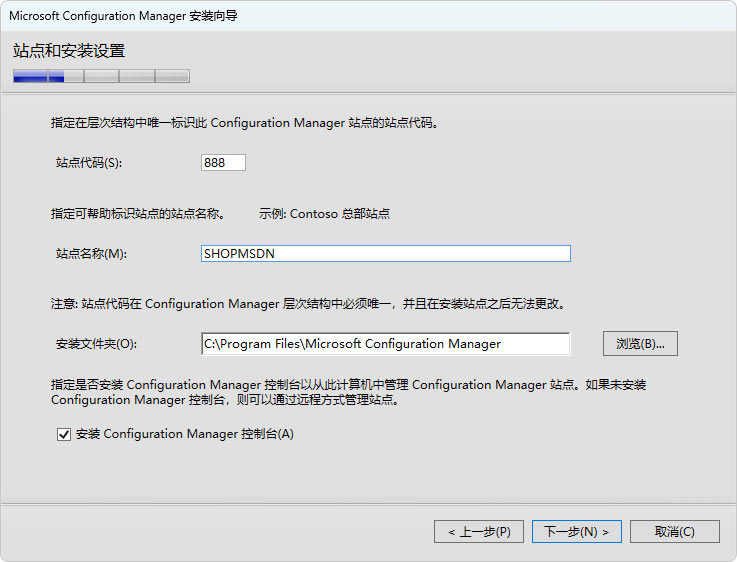Go back with the 上一步(P) button

(x=479, y=531)
